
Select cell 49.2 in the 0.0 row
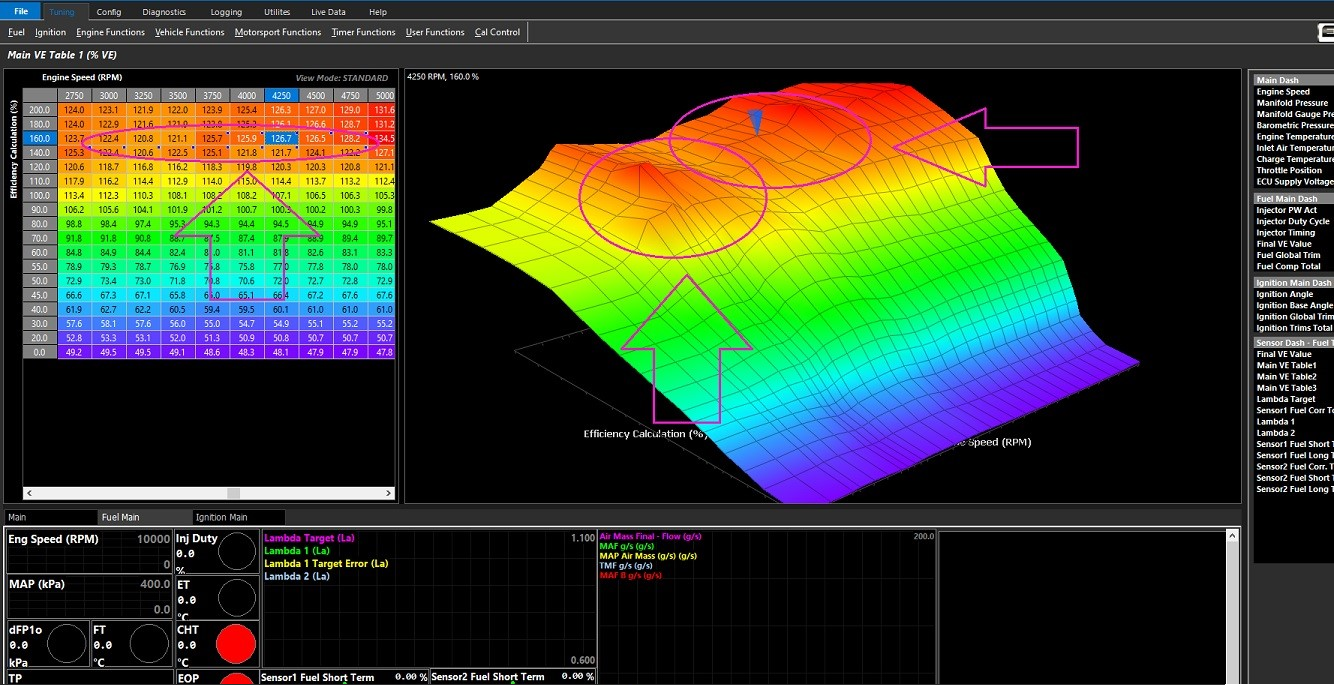(74, 352)
